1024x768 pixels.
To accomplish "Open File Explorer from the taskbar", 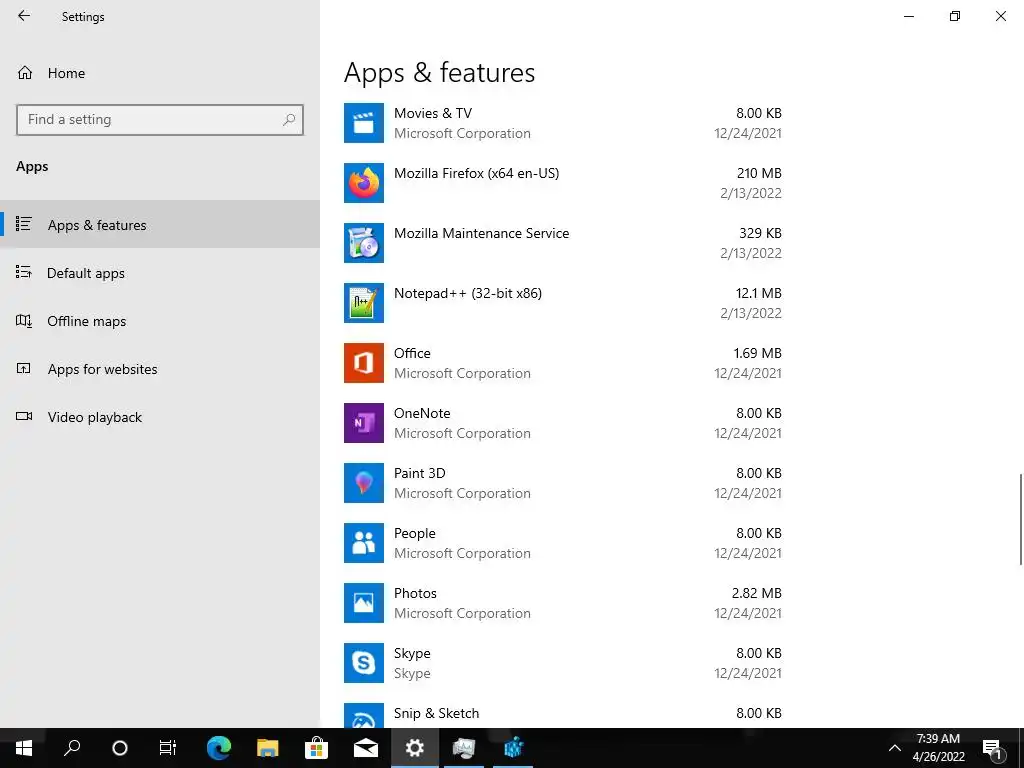I will (268, 748).
